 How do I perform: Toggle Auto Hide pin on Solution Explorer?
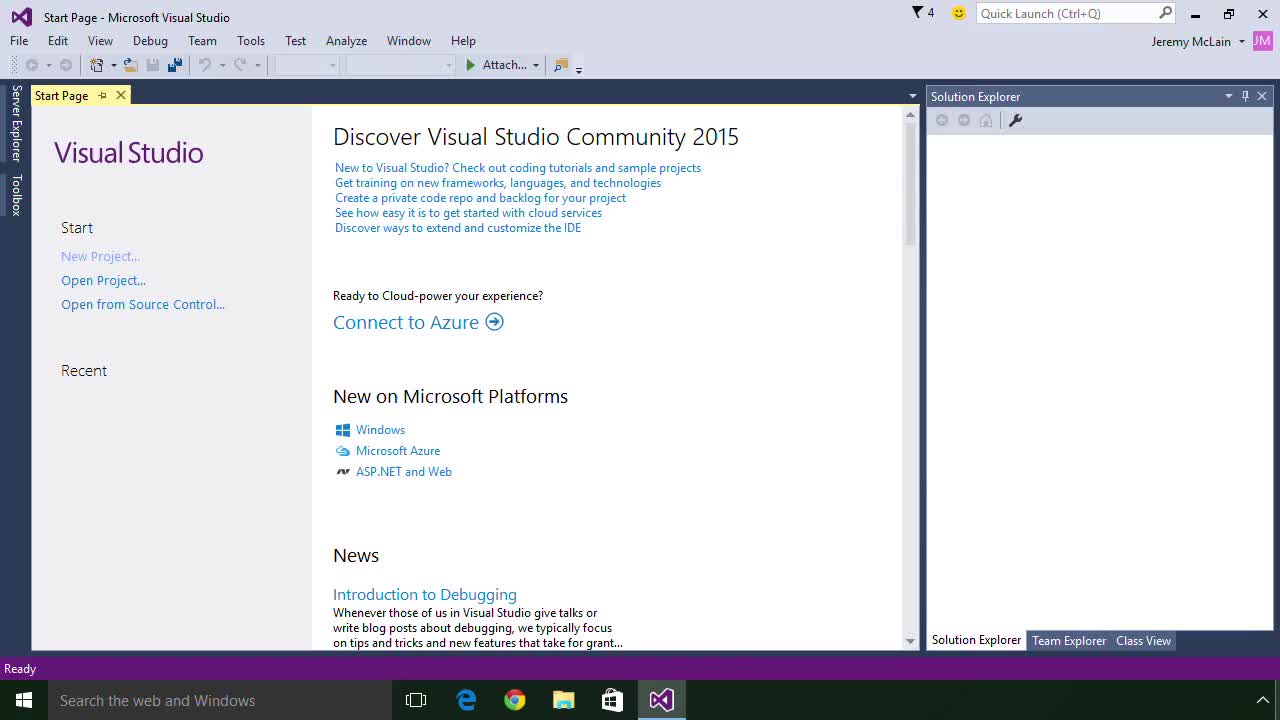pyautogui.click(x=1245, y=96)
